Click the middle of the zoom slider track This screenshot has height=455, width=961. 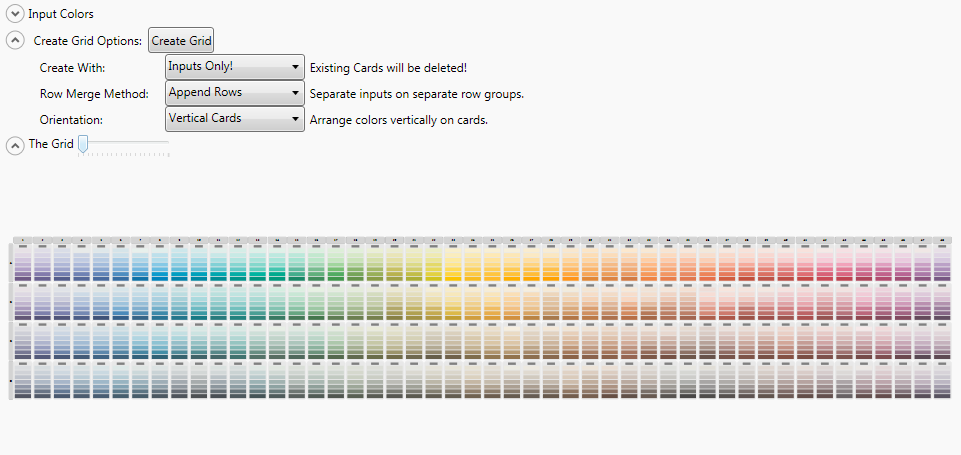124,143
